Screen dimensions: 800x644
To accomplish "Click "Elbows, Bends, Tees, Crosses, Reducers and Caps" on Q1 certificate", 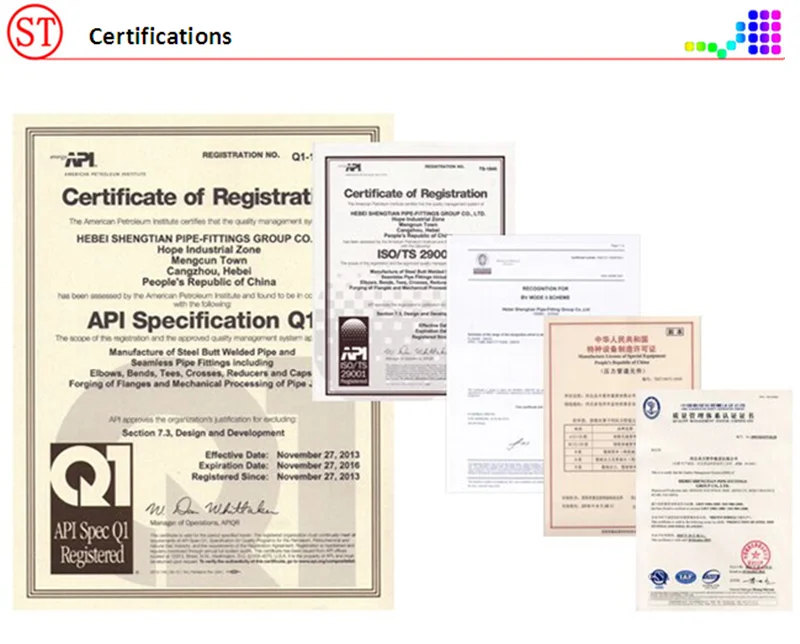I will coord(201,373).
